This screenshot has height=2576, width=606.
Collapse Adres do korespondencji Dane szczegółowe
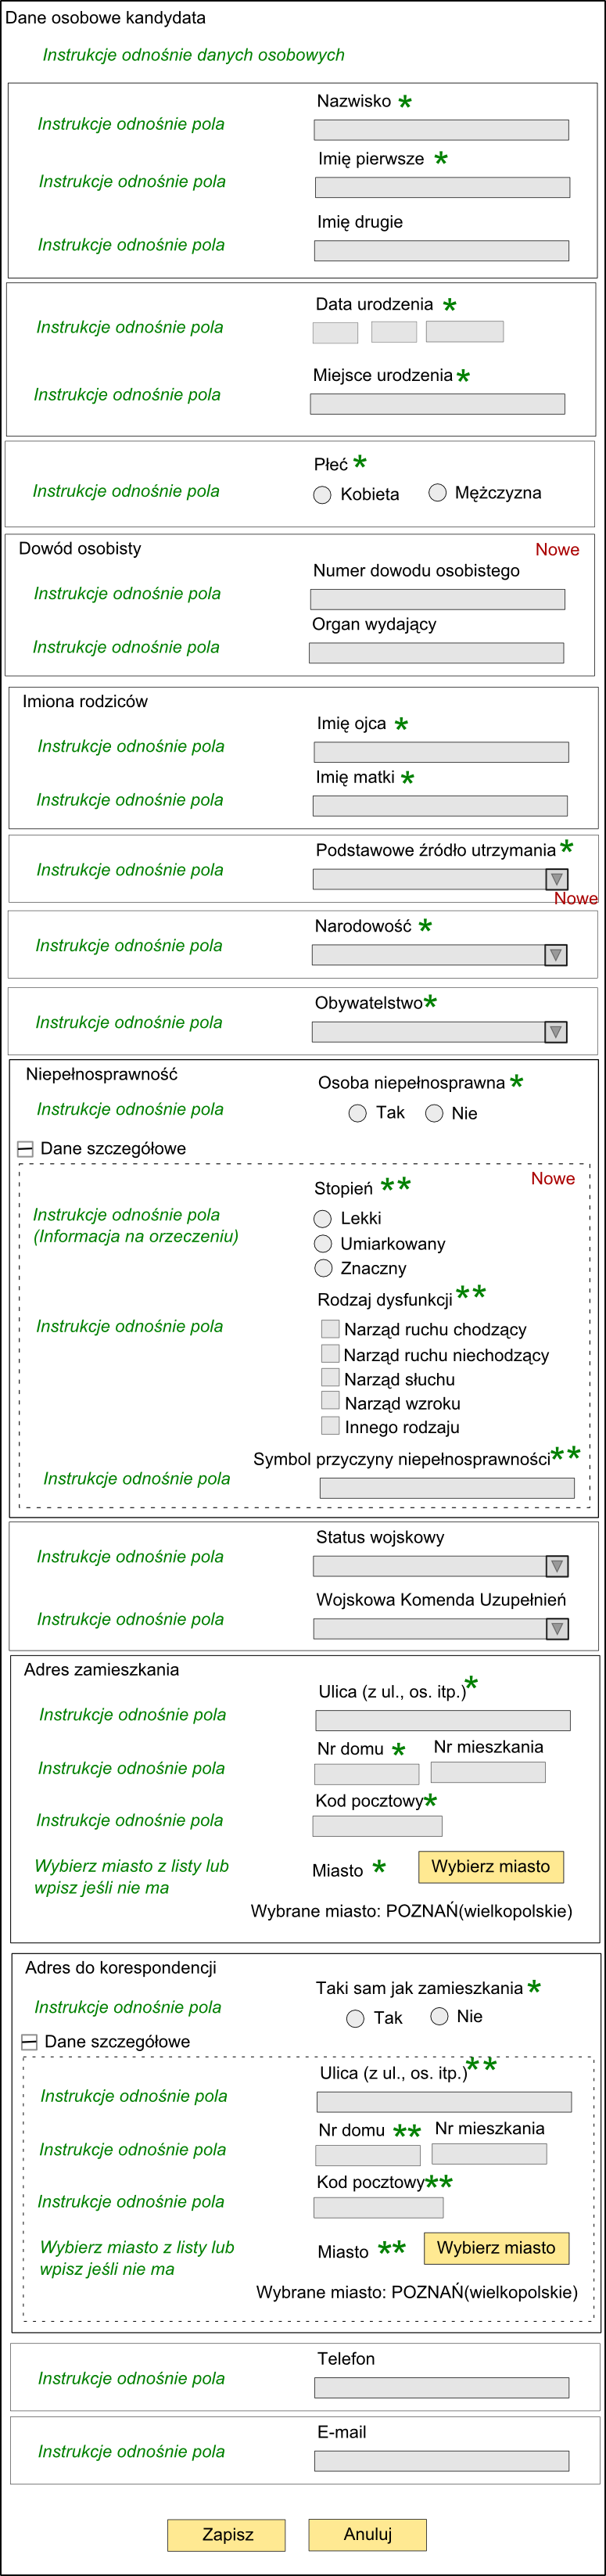(x=29, y=2042)
